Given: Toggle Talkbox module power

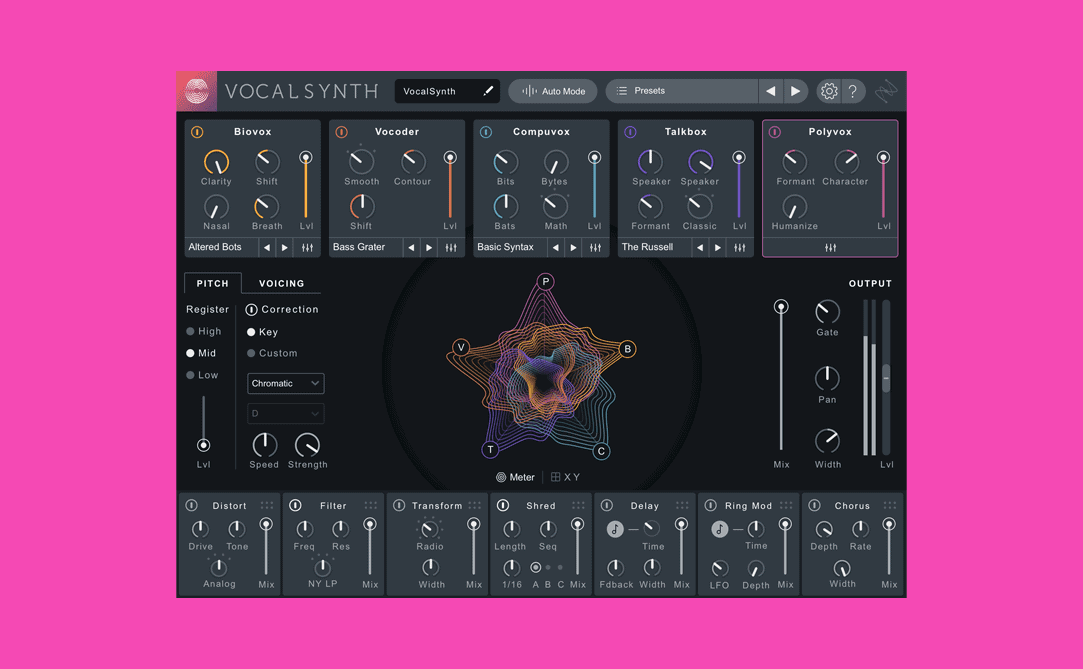Looking at the screenshot, I should point(630,132).
